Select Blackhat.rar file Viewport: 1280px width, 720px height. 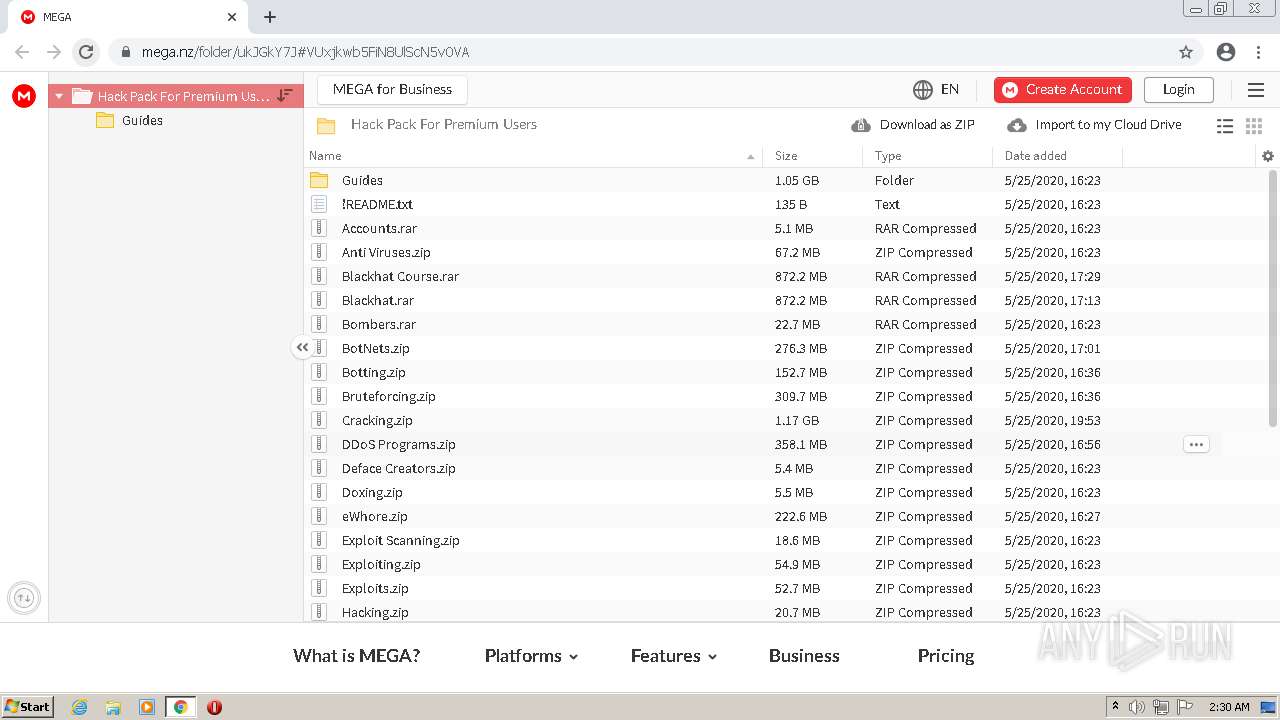378,301
